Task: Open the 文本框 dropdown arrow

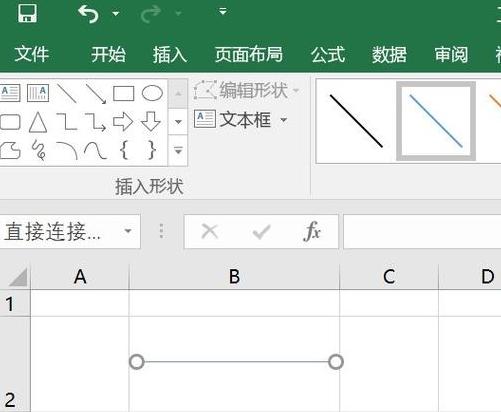Action: [284, 120]
